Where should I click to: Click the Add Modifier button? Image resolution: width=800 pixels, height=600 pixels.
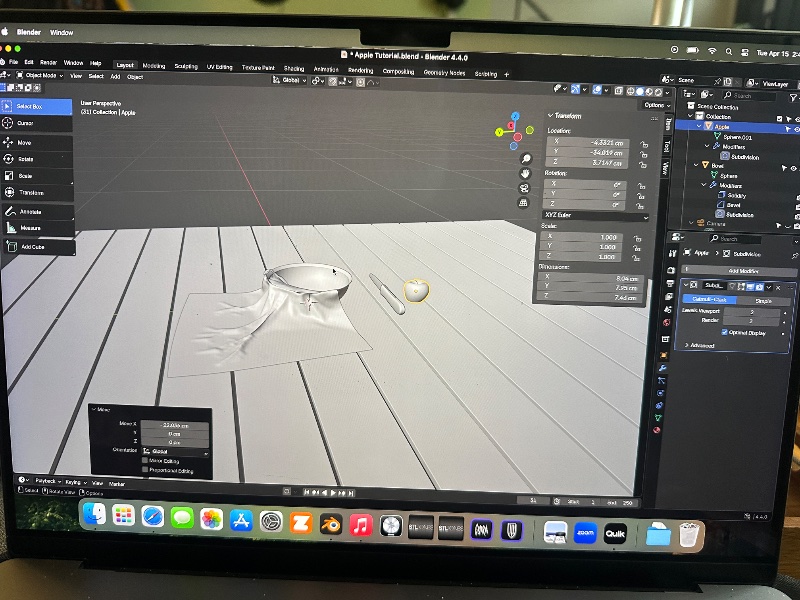pos(739,271)
